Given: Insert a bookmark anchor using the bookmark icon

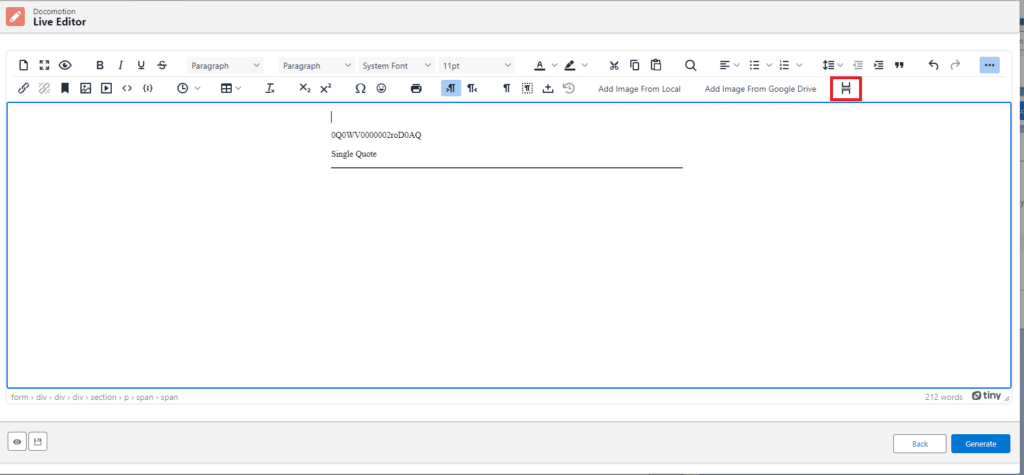Looking at the screenshot, I should click(65, 89).
